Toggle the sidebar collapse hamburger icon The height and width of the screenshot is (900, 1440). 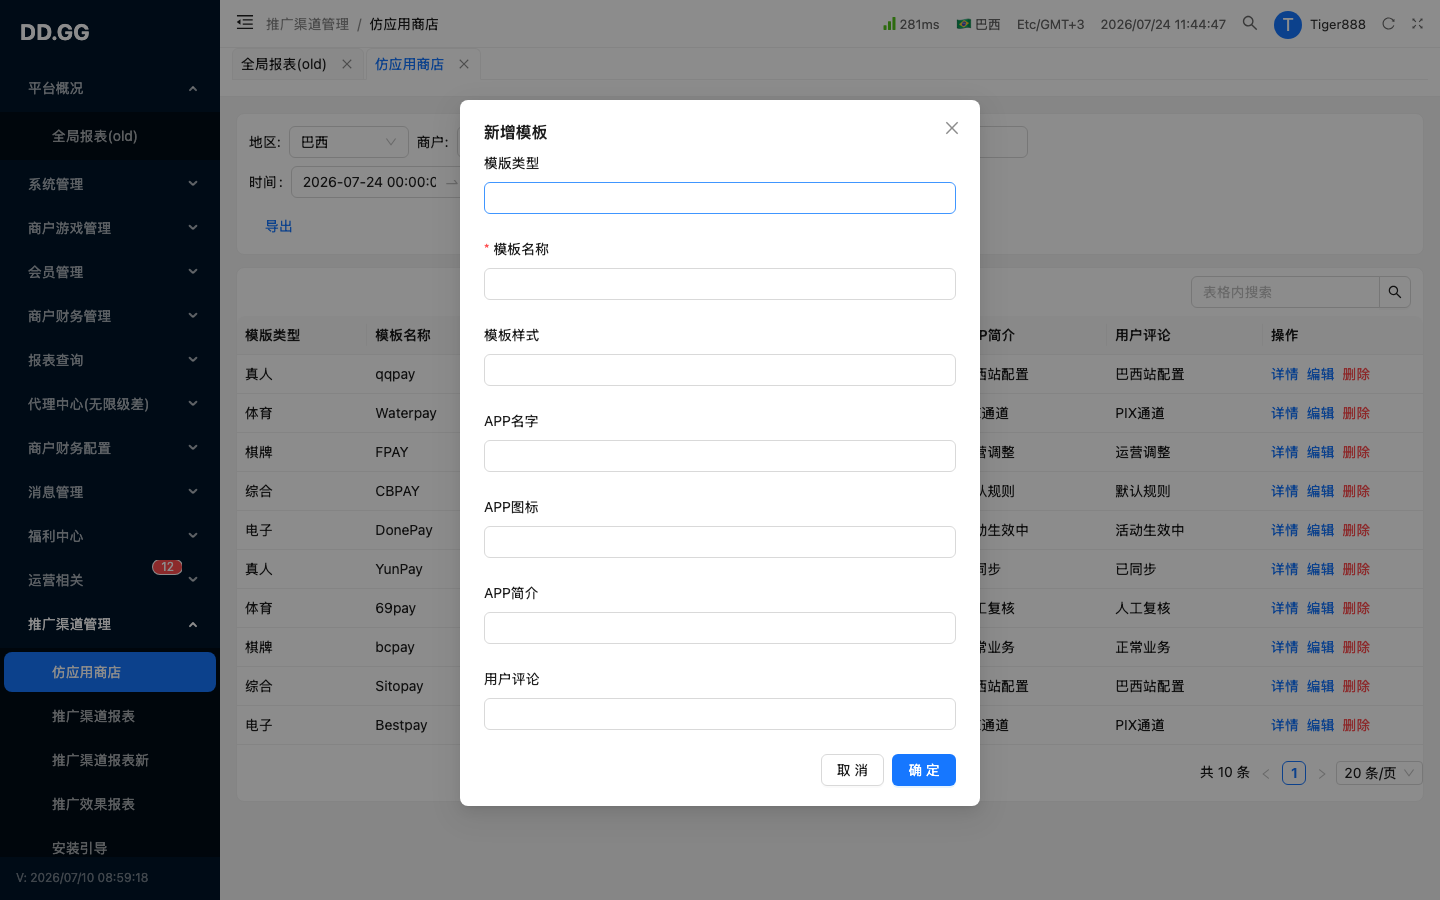245,22
